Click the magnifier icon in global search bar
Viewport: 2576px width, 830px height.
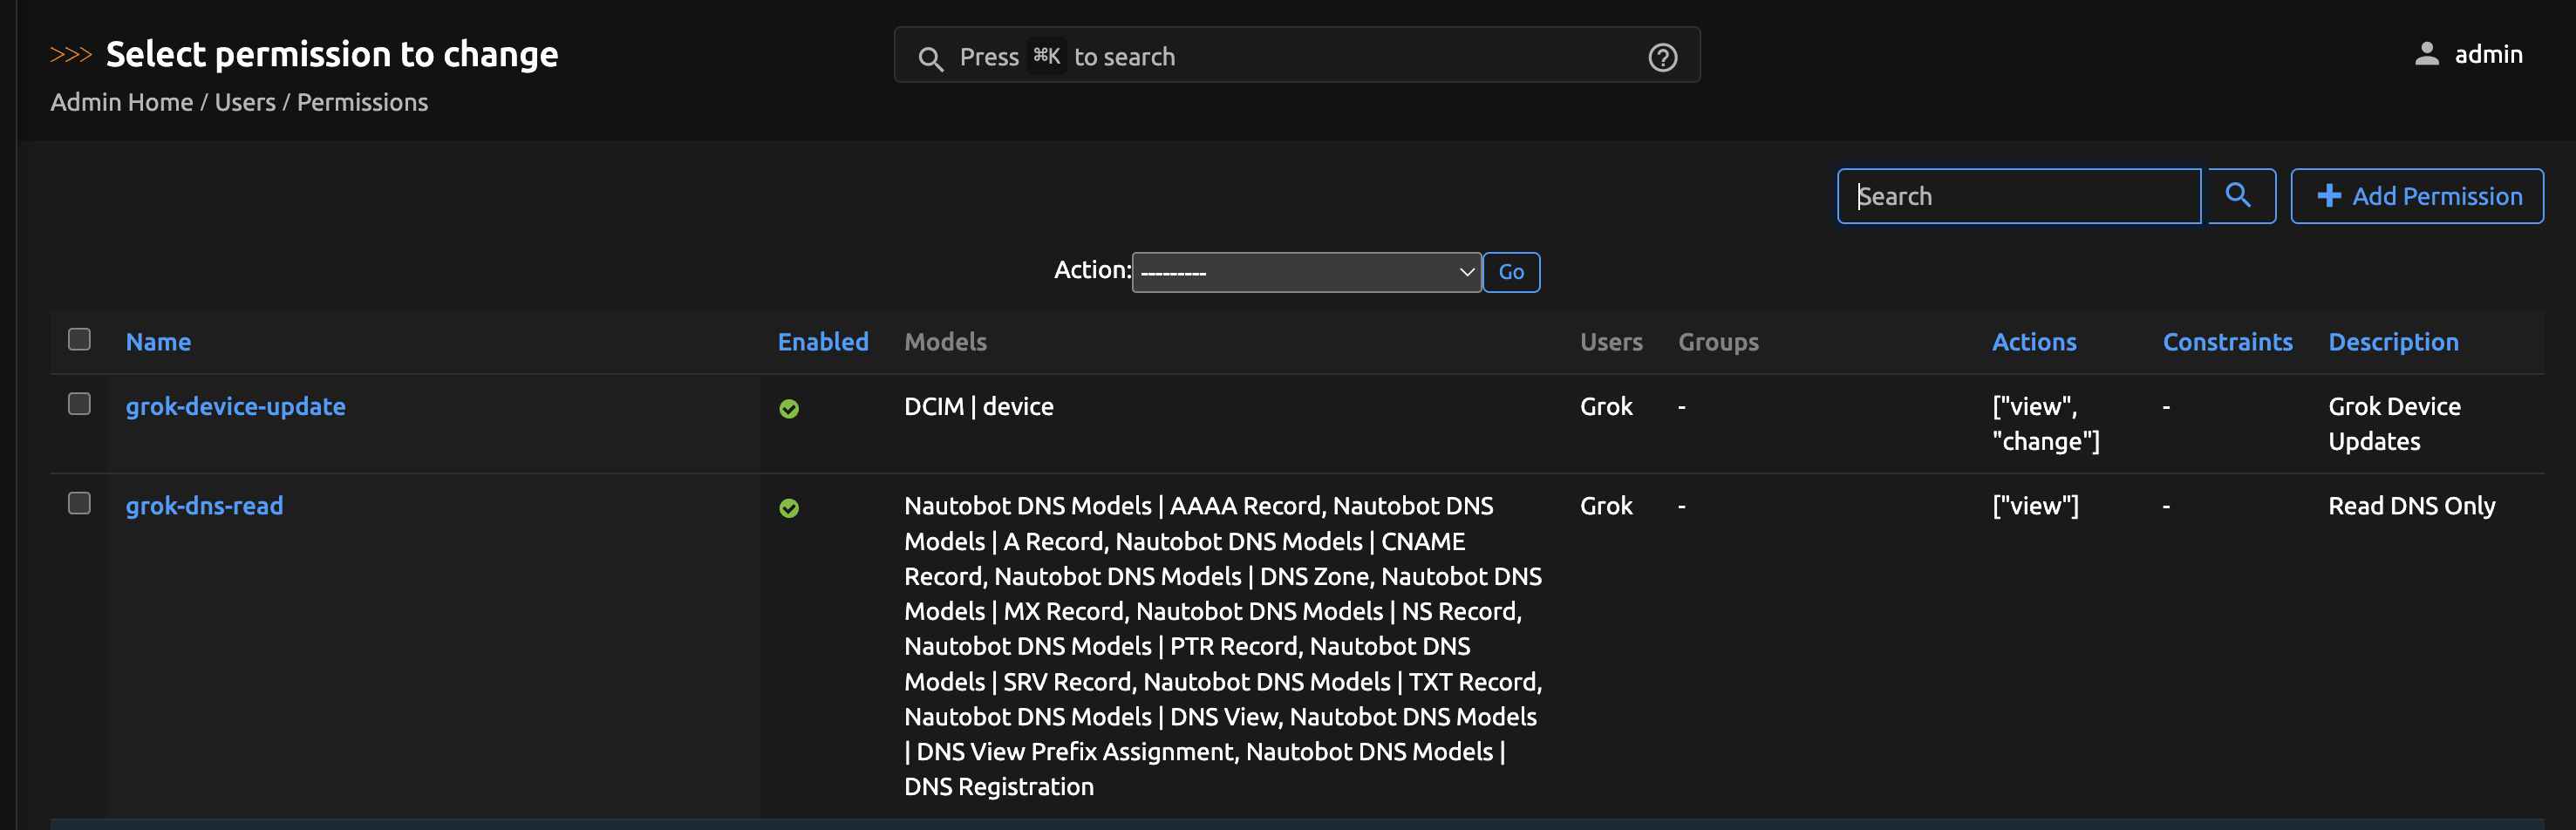tap(930, 58)
